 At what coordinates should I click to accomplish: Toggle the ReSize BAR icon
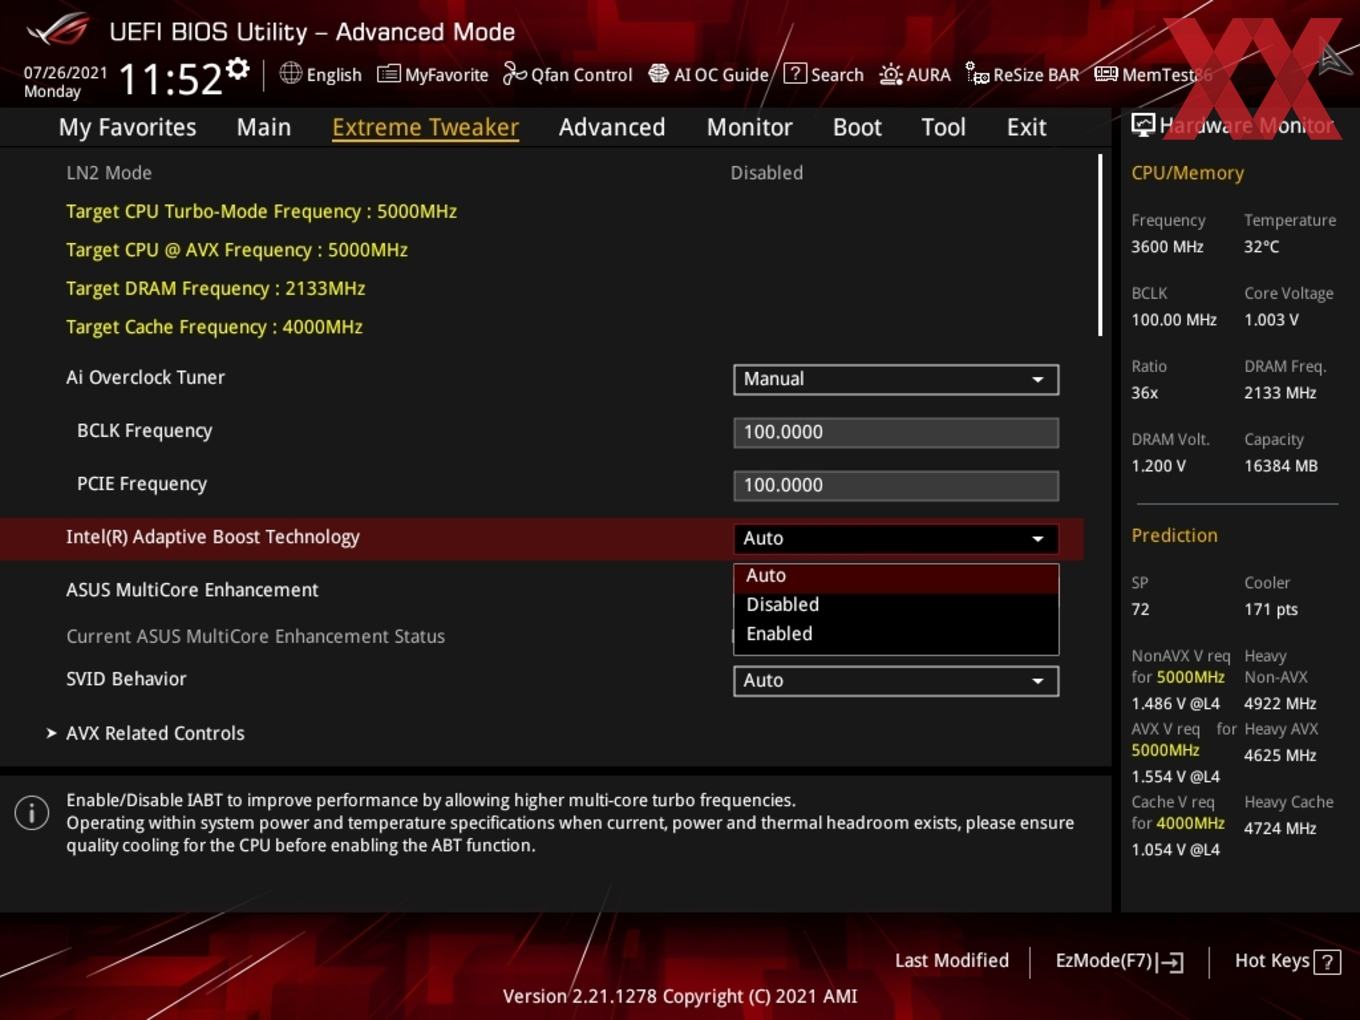click(x=977, y=74)
